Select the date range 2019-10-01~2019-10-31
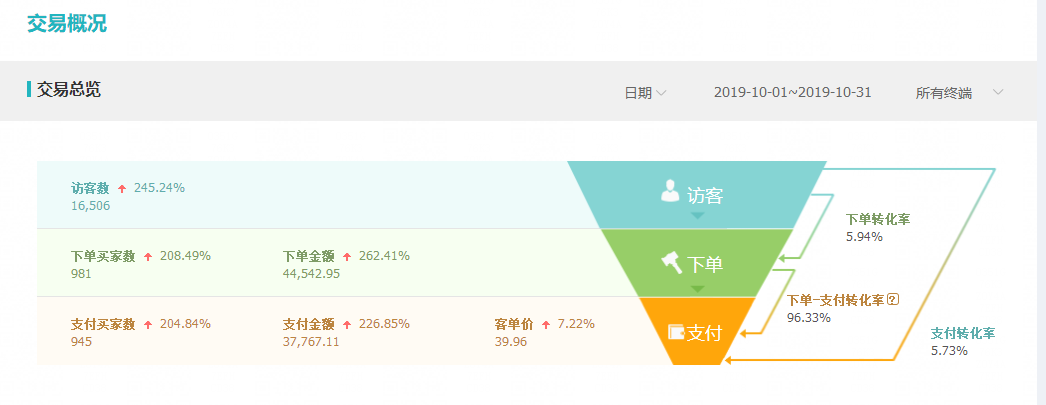Image resolution: width=1046 pixels, height=405 pixels. (x=792, y=93)
